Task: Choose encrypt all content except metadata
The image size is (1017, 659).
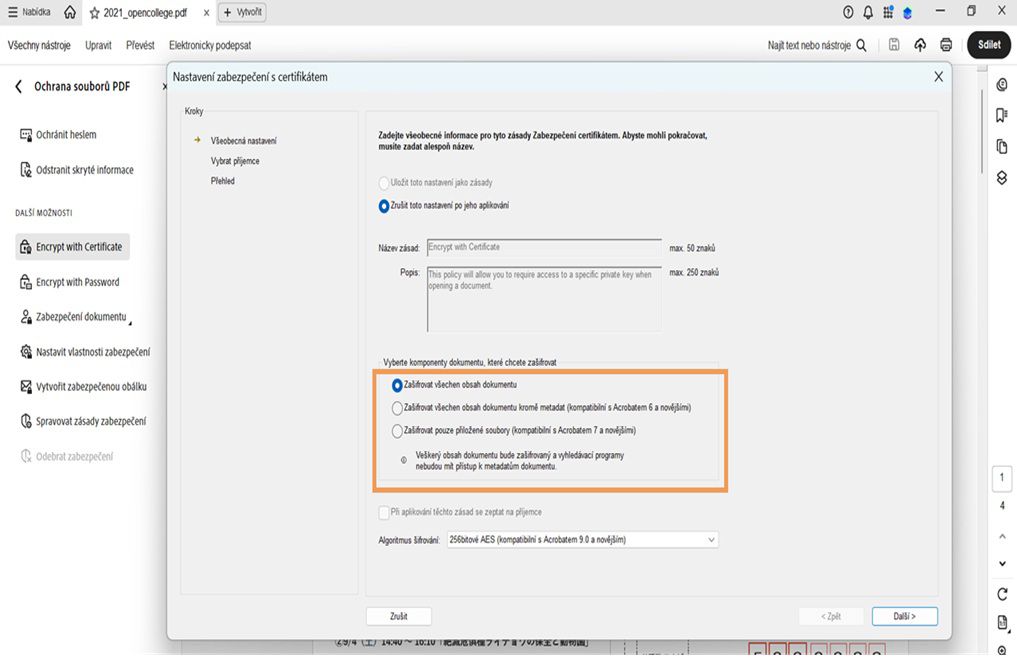Action: pyautogui.click(x=397, y=408)
